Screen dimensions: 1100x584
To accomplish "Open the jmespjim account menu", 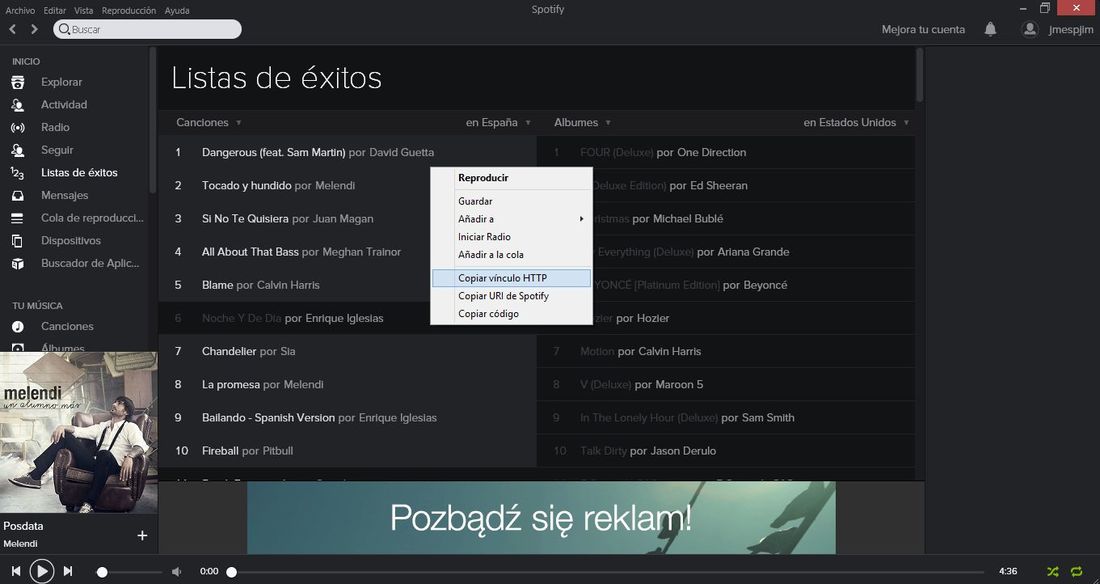I will pos(1071,29).
